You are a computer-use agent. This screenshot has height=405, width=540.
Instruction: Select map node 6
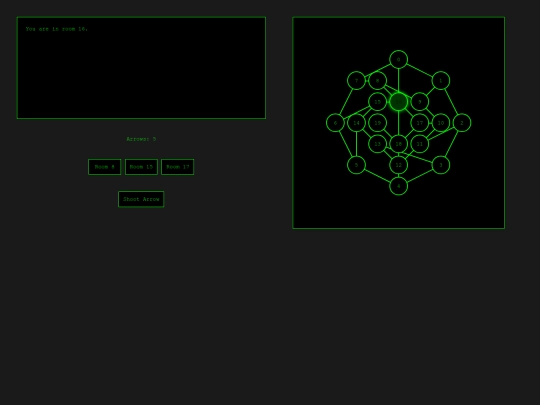click(335, 123)
